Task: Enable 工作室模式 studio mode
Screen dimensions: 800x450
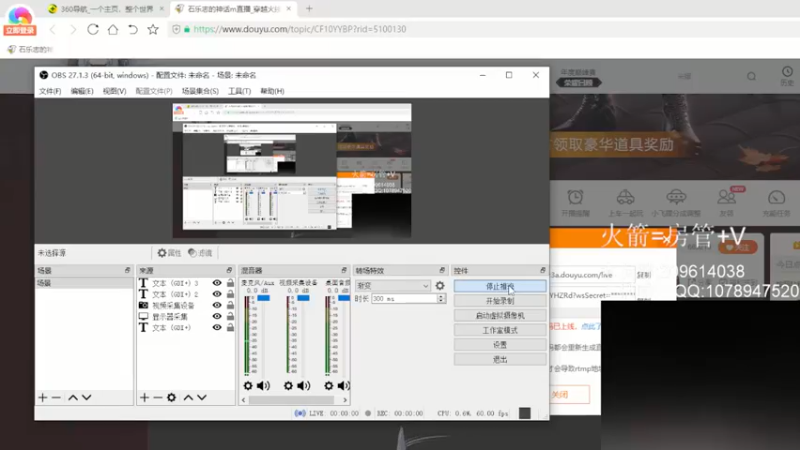Action: 500,331
